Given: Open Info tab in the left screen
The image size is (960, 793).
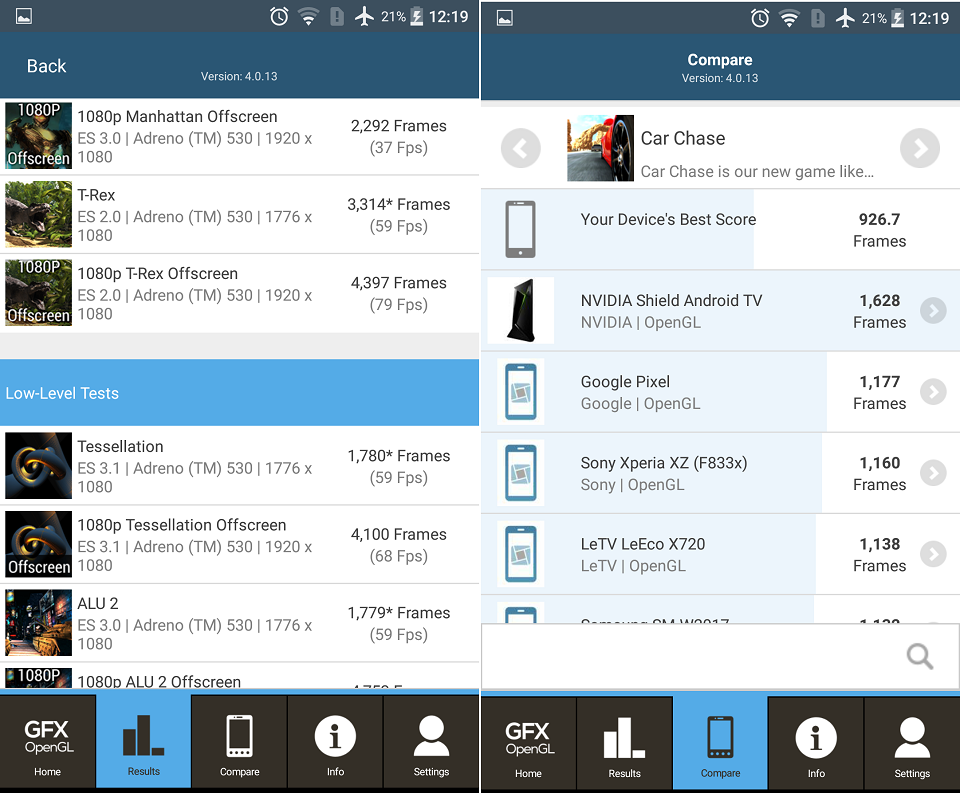Looking at the screenshot, I should pyautogui.click(x=335, y=742).
